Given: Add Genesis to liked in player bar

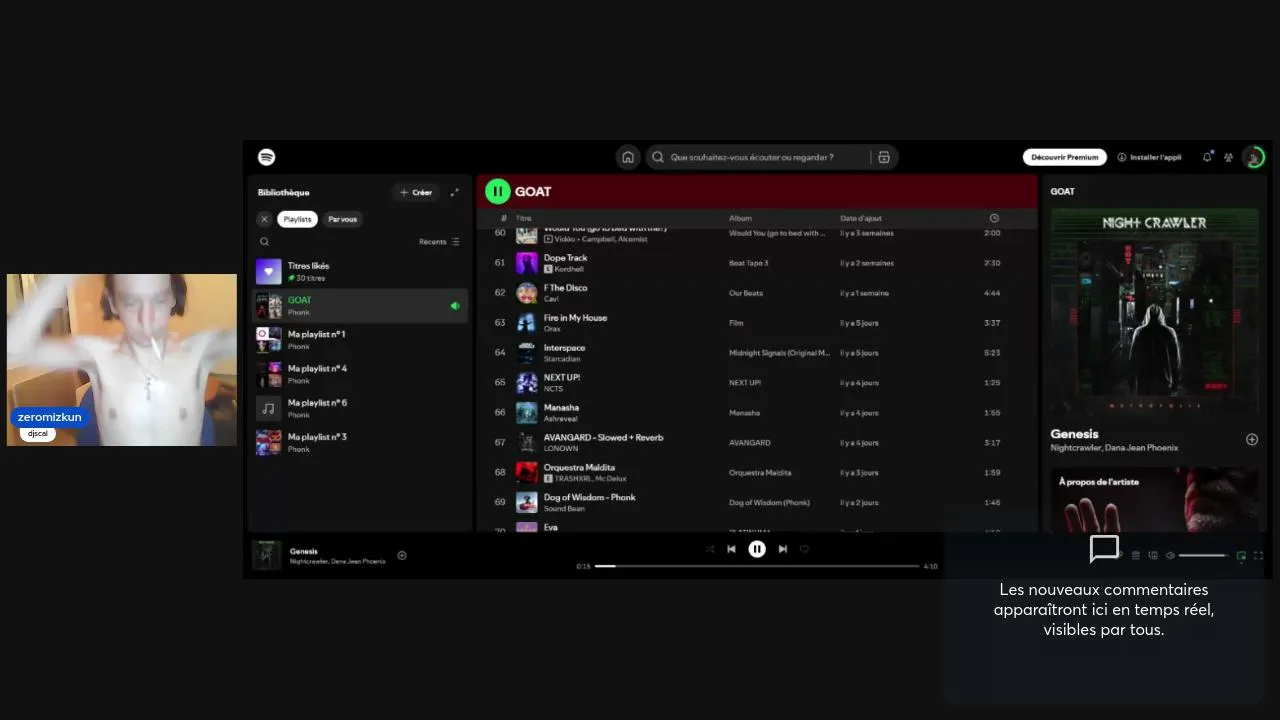Looking at the screenshot, I should (402, 555).
